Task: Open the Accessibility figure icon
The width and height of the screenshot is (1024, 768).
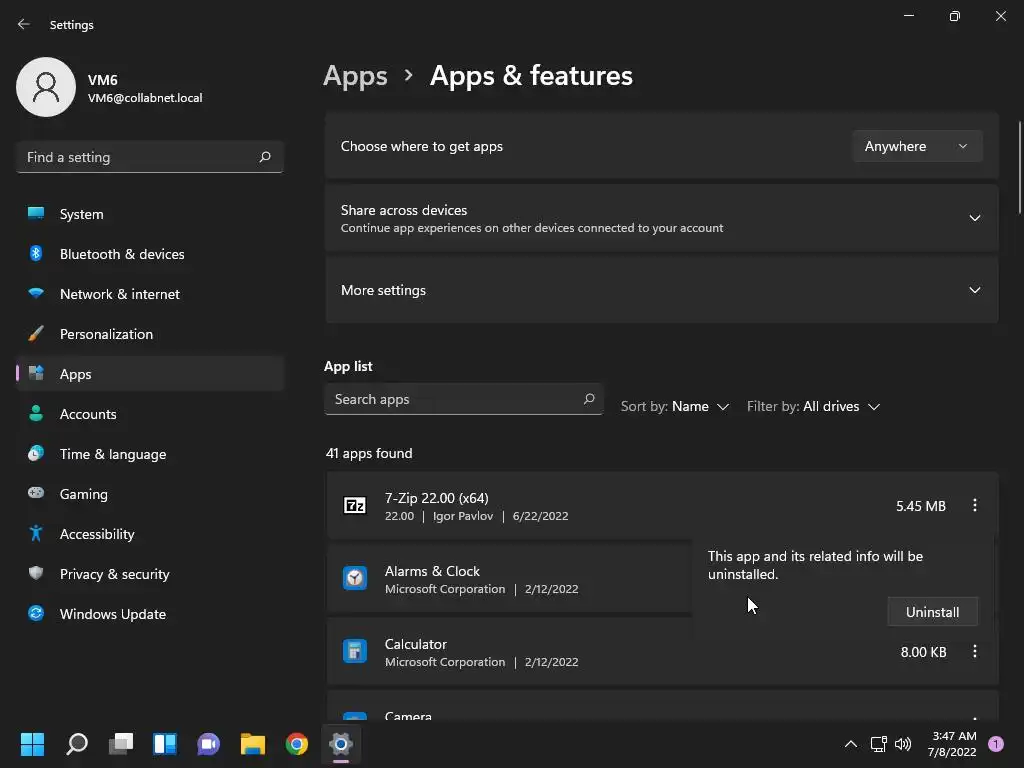Action: [36, 534]
